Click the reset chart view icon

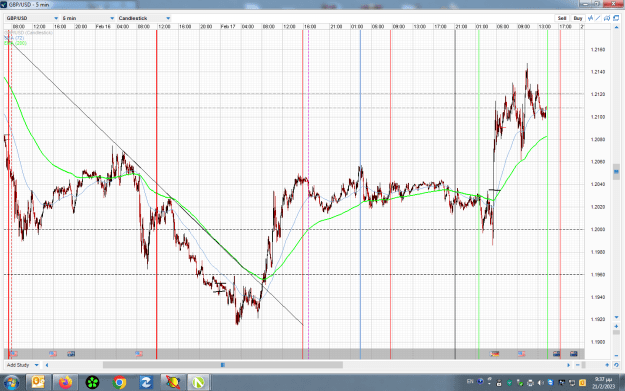click(616, 365)
